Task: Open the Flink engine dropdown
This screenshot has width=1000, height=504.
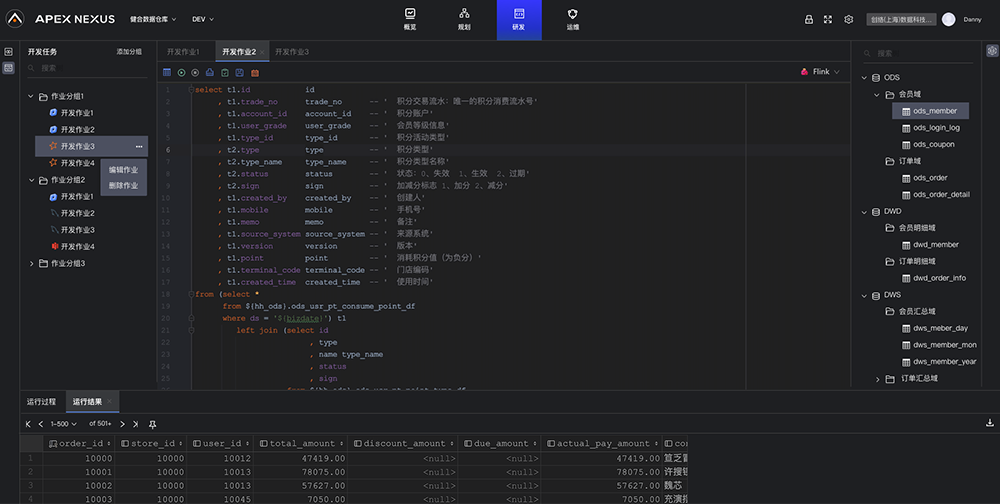Action: [820, 72]
